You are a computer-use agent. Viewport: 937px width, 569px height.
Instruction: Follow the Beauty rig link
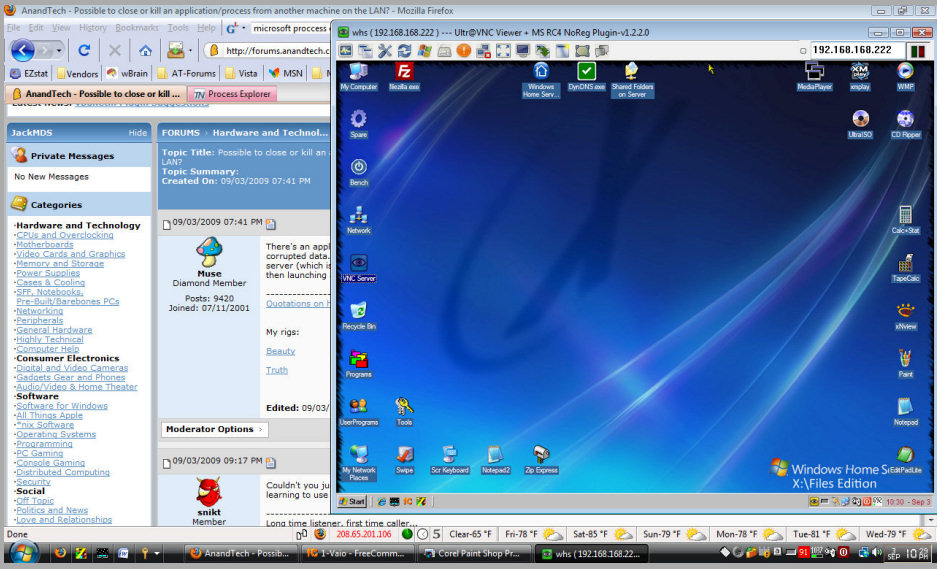(280, 351)
